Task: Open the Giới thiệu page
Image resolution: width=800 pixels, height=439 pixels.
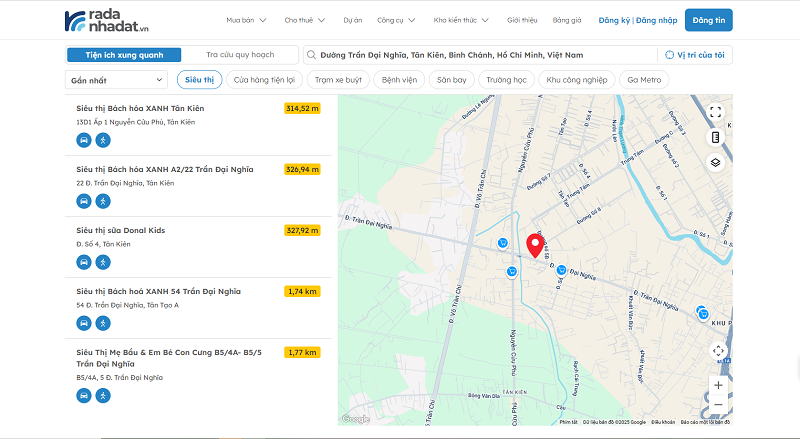Action: pyautogui.click(x=522, y=20)
